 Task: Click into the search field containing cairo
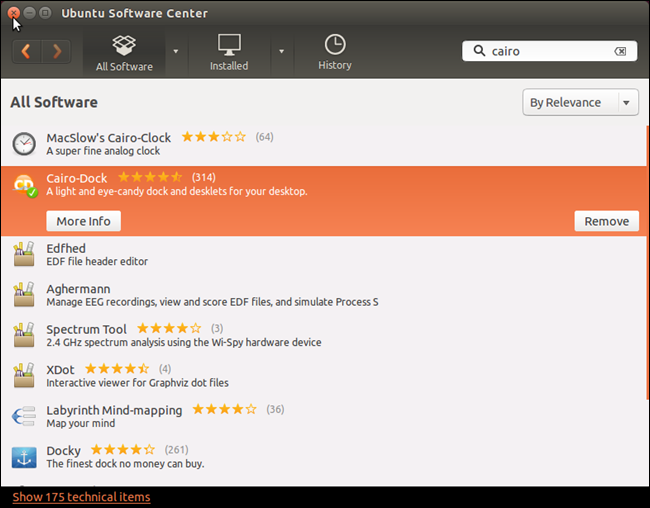[550, 51]
